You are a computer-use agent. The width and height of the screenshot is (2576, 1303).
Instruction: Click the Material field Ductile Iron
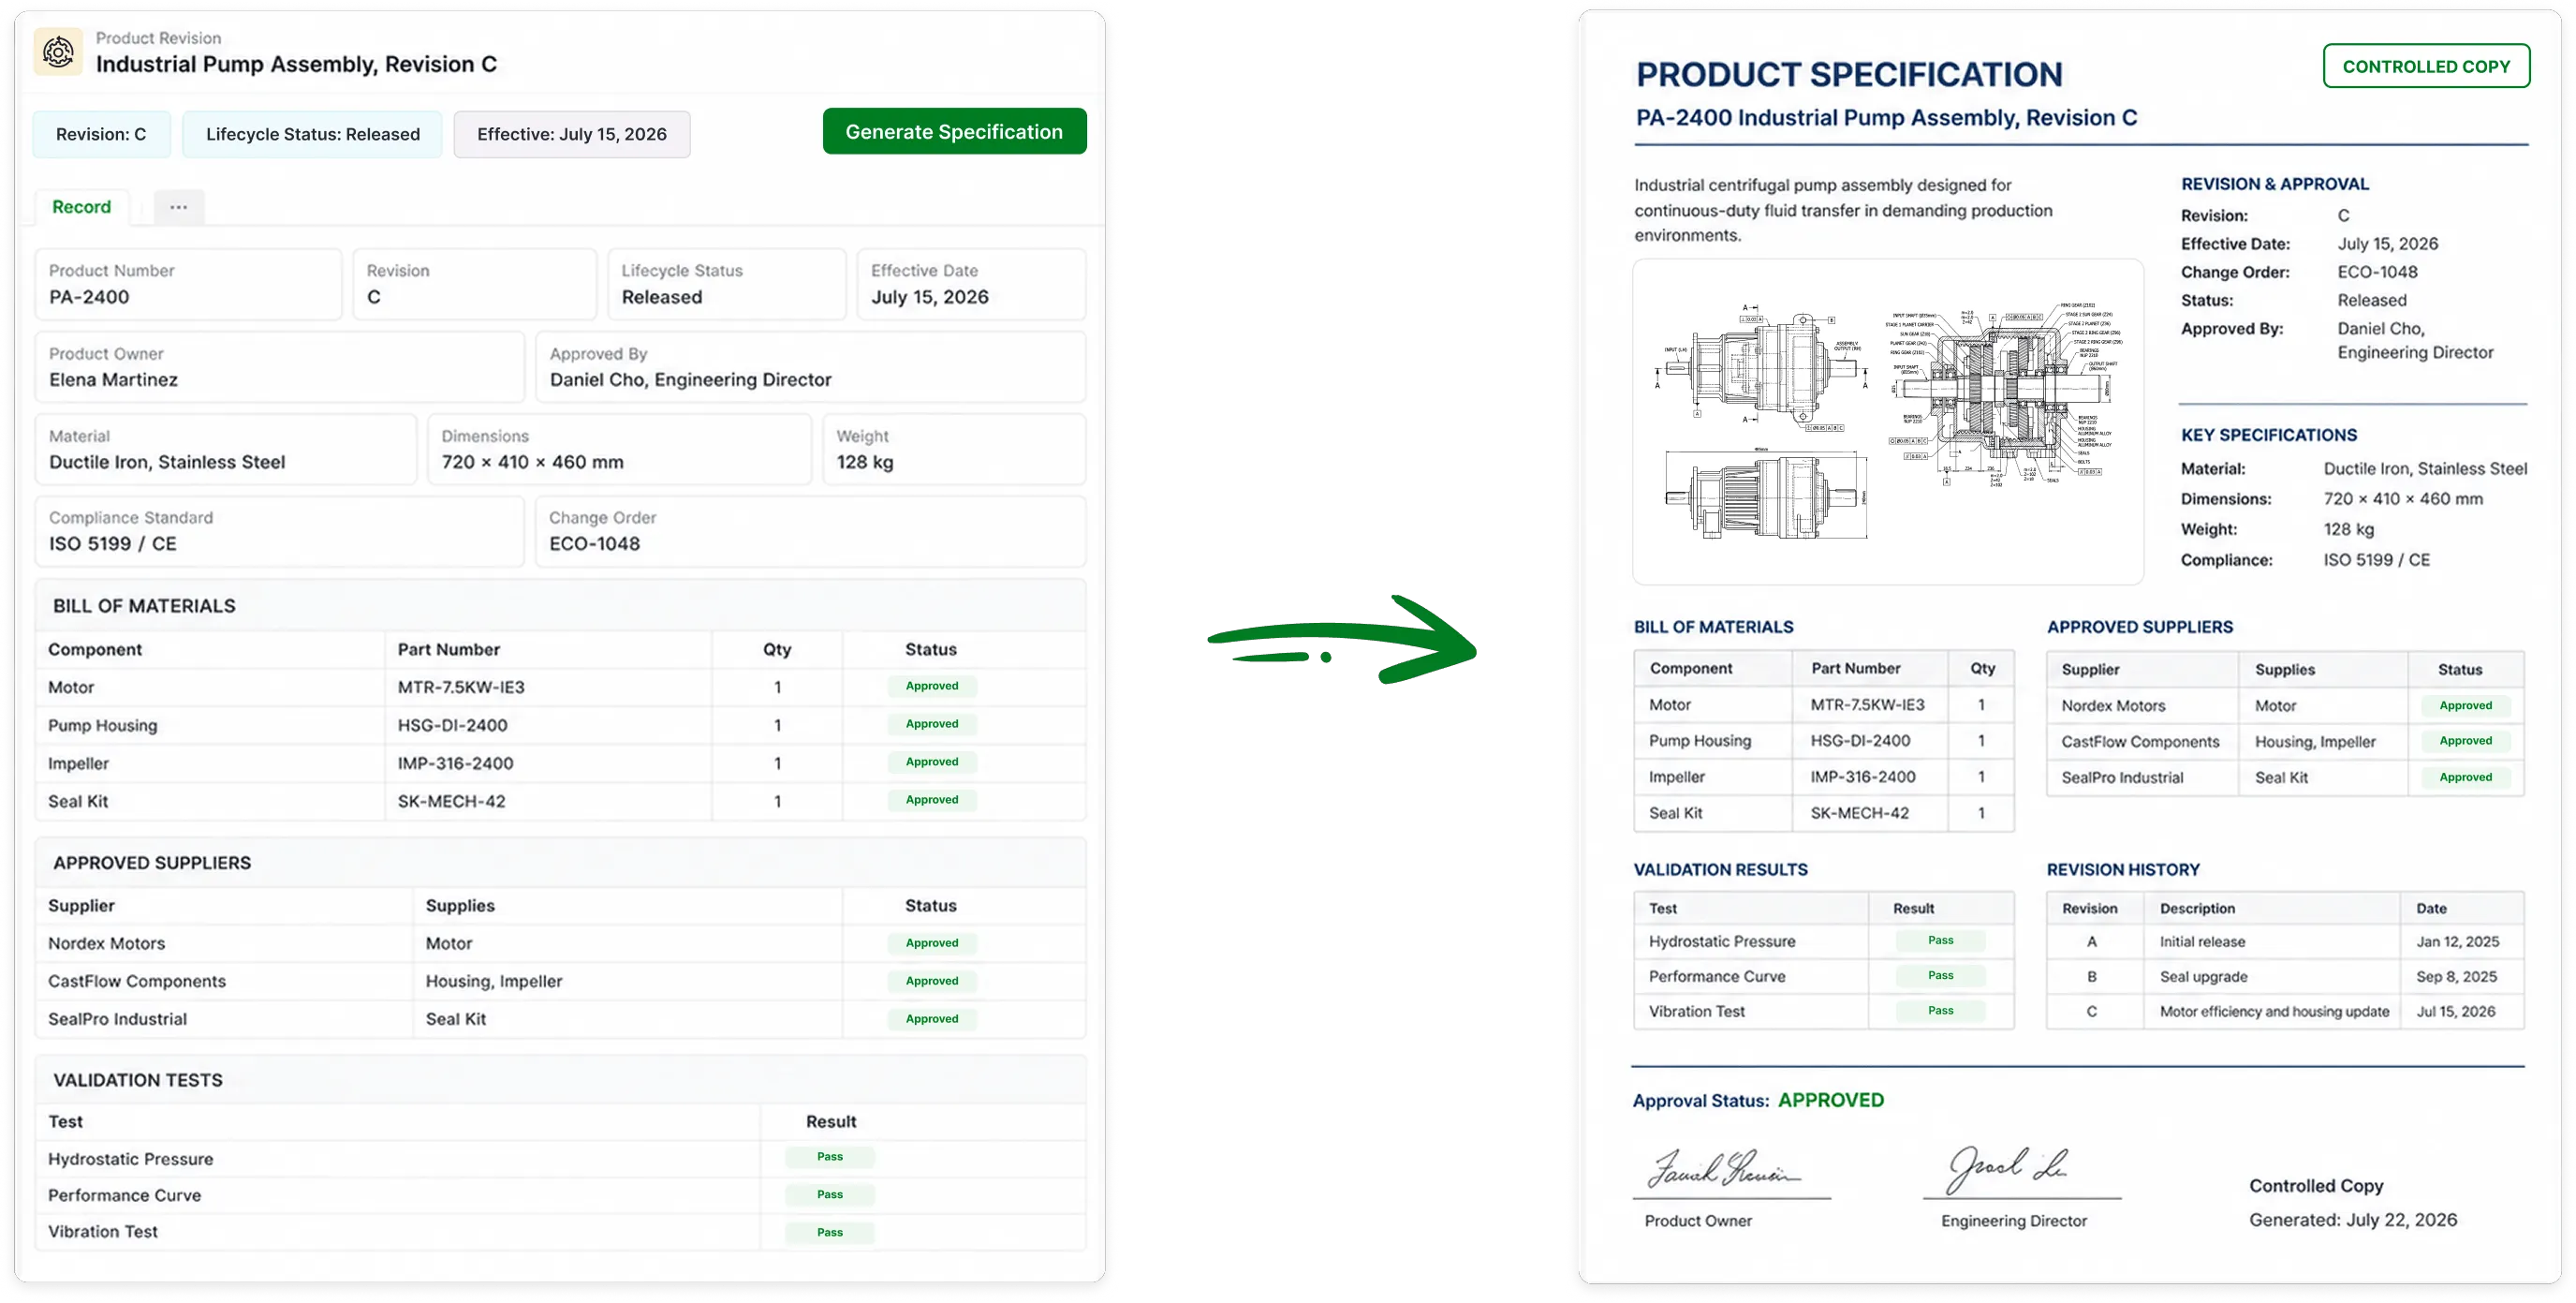(226, 450)
